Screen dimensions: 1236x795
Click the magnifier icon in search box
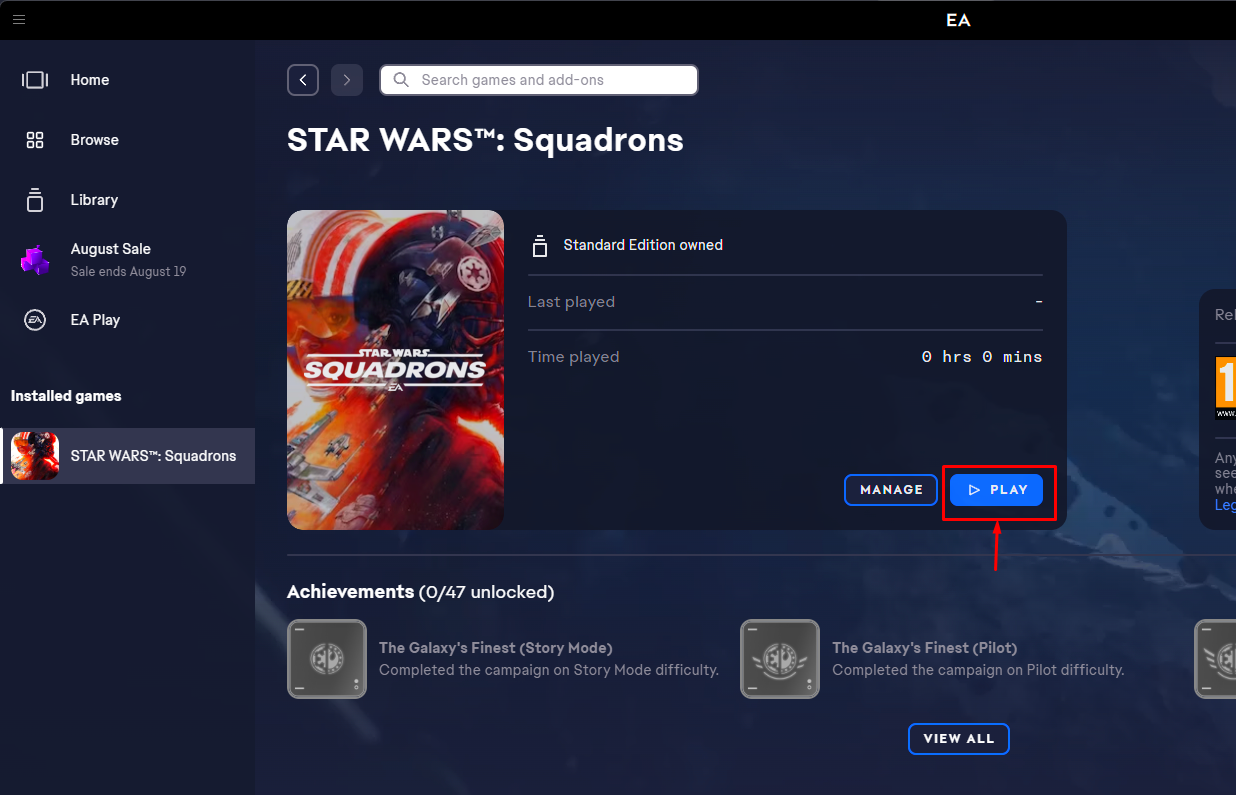401,80
